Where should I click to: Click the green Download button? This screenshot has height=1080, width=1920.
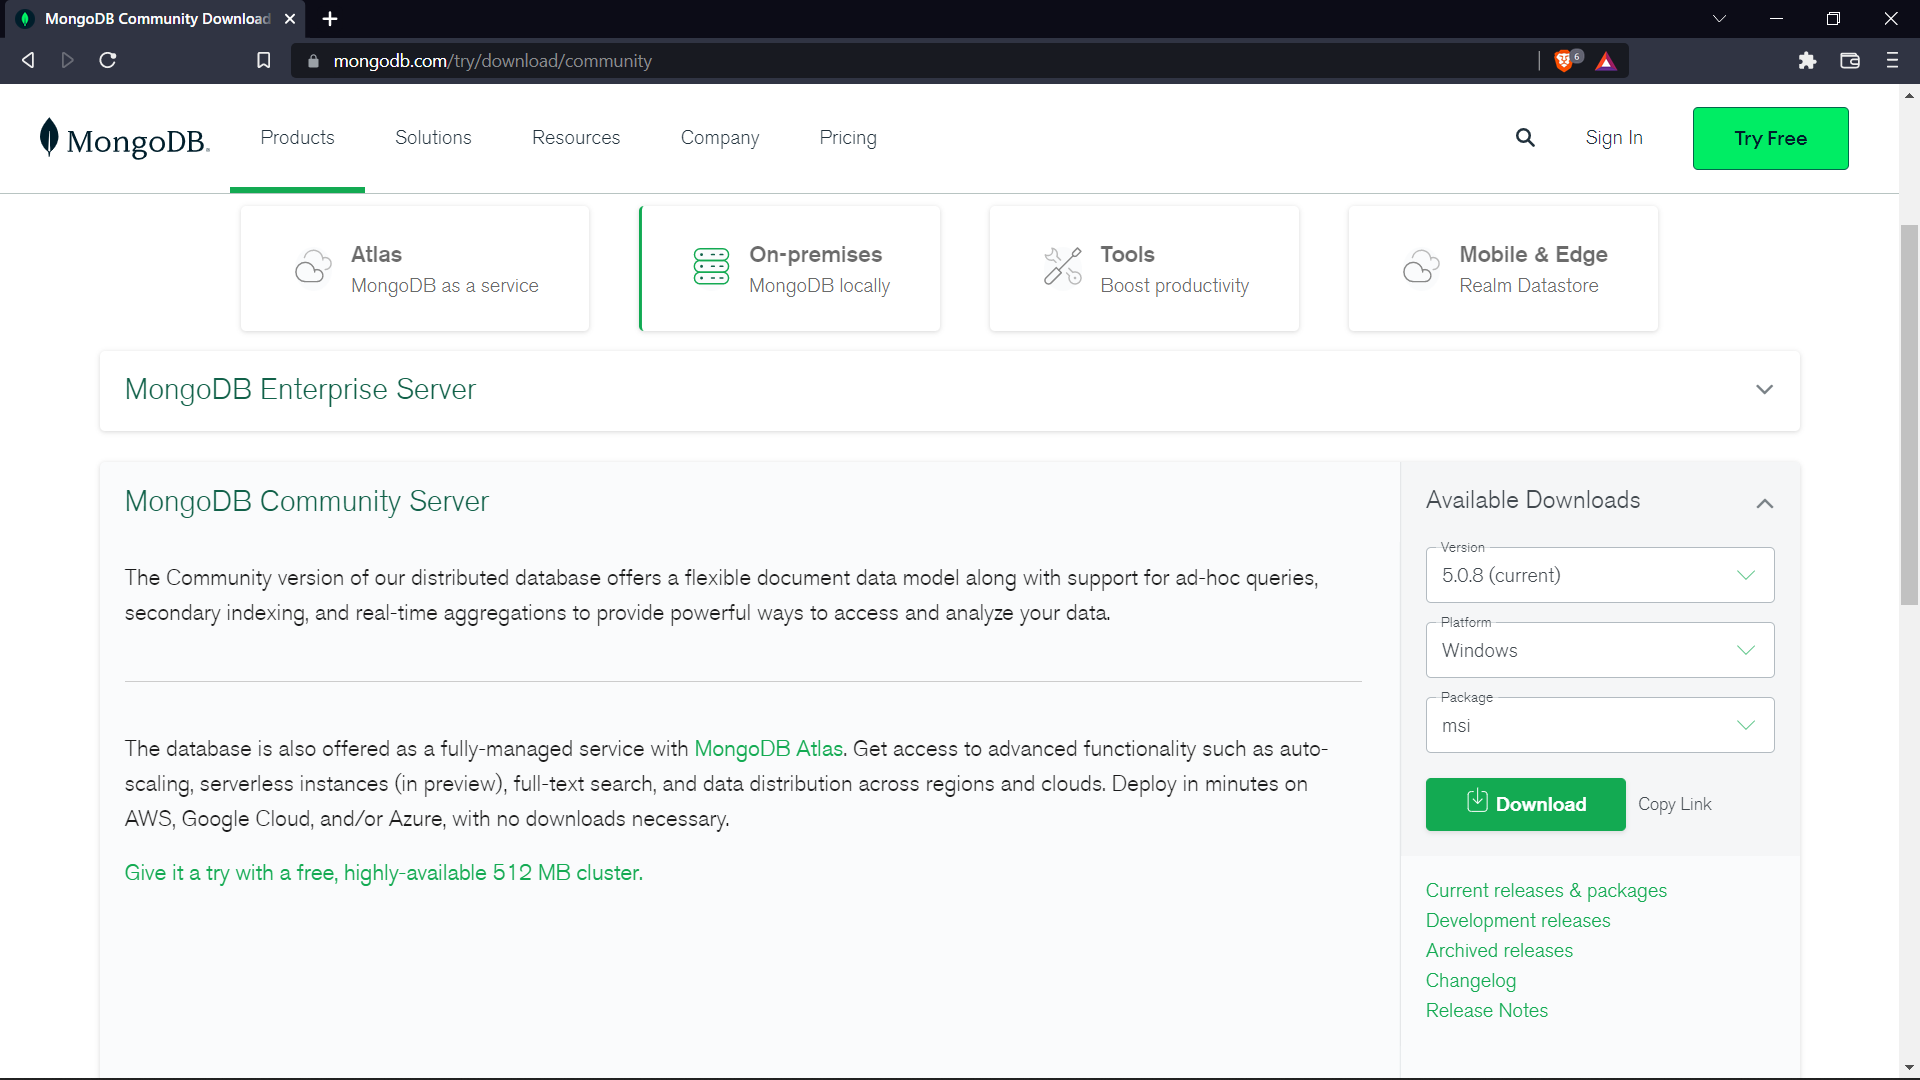click(x=1525, y=804)
